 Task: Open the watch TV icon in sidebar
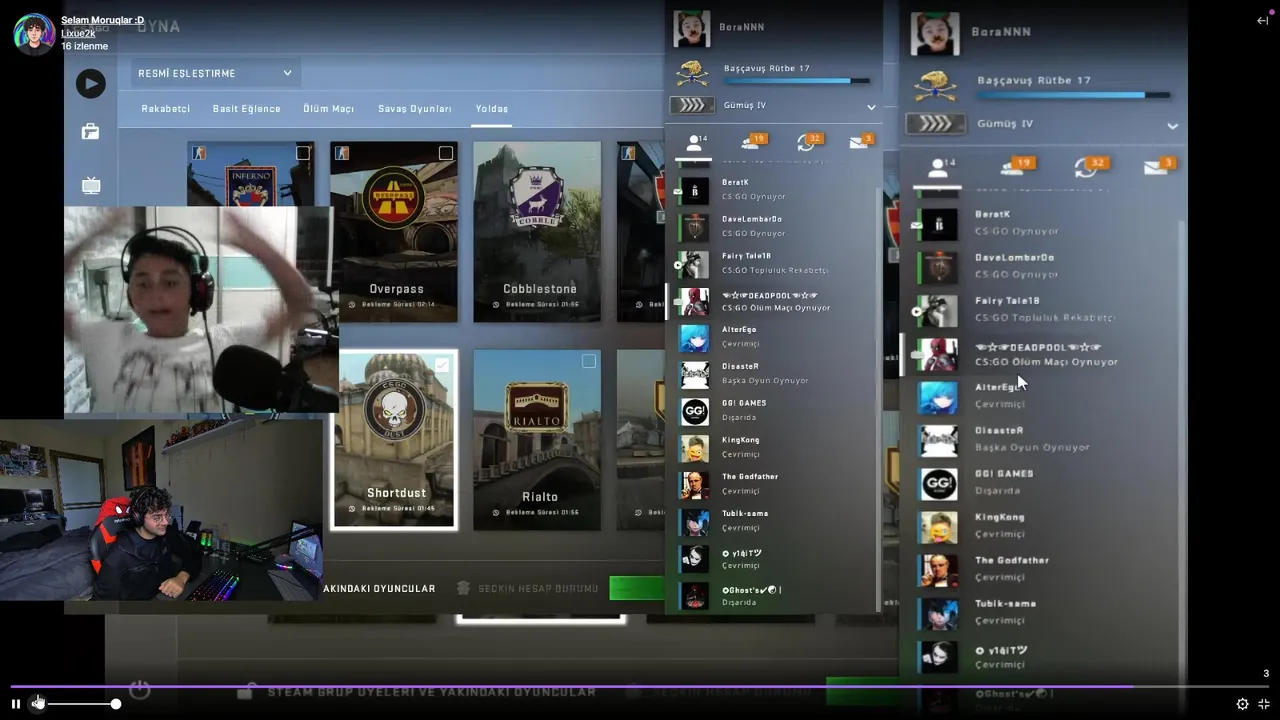click(90, 185)
